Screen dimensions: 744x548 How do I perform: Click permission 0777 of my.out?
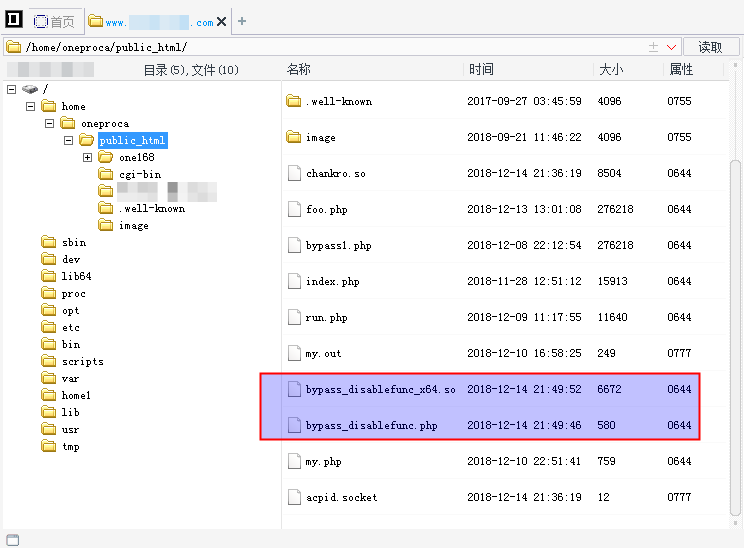tap(679, 353)
